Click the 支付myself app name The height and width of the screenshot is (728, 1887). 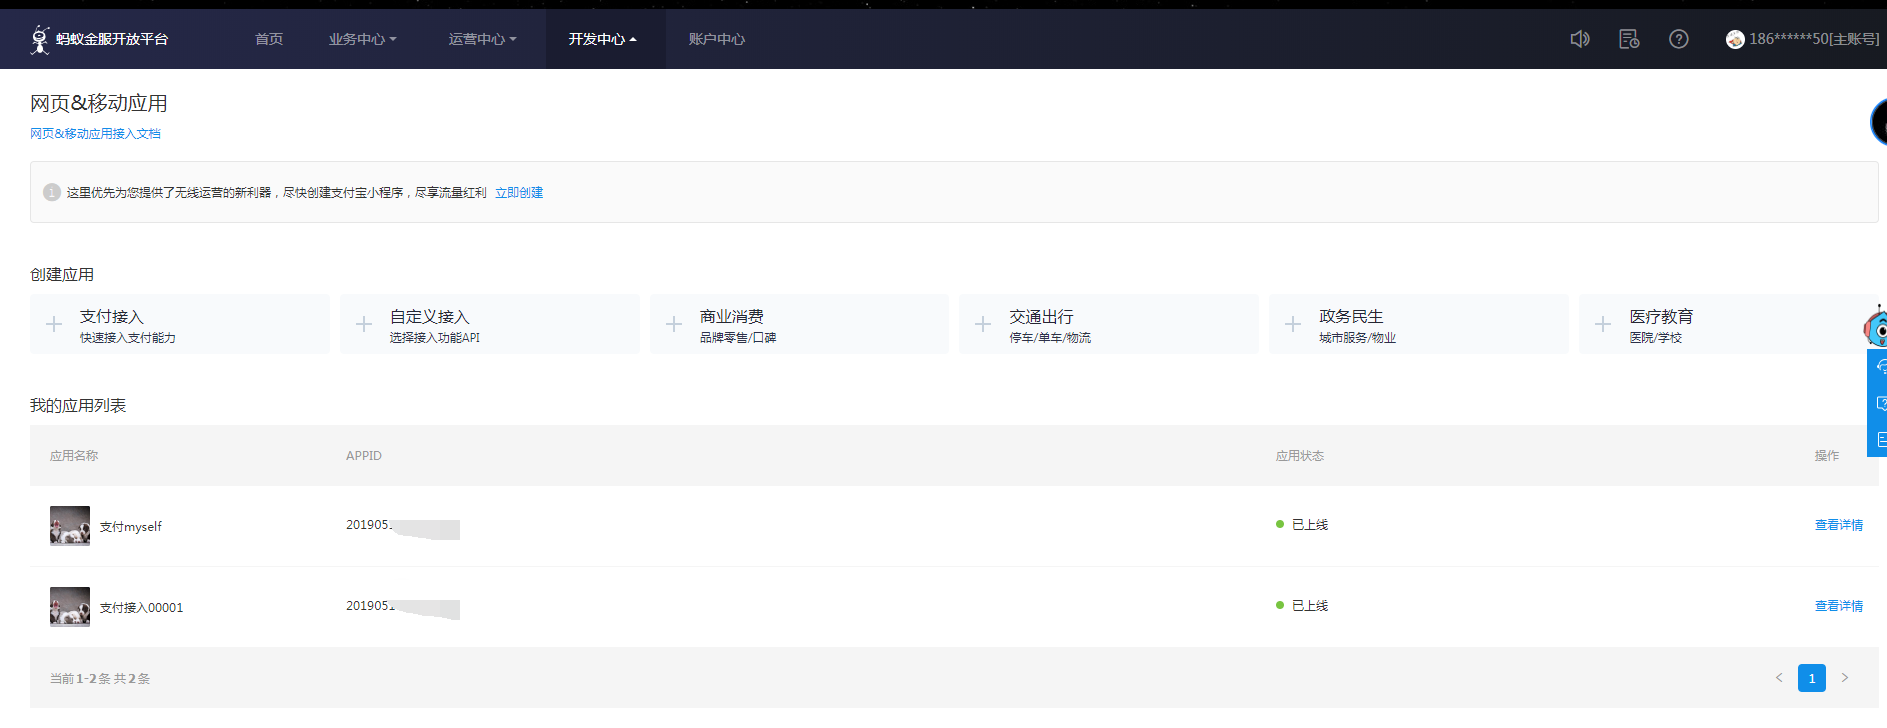131,526
